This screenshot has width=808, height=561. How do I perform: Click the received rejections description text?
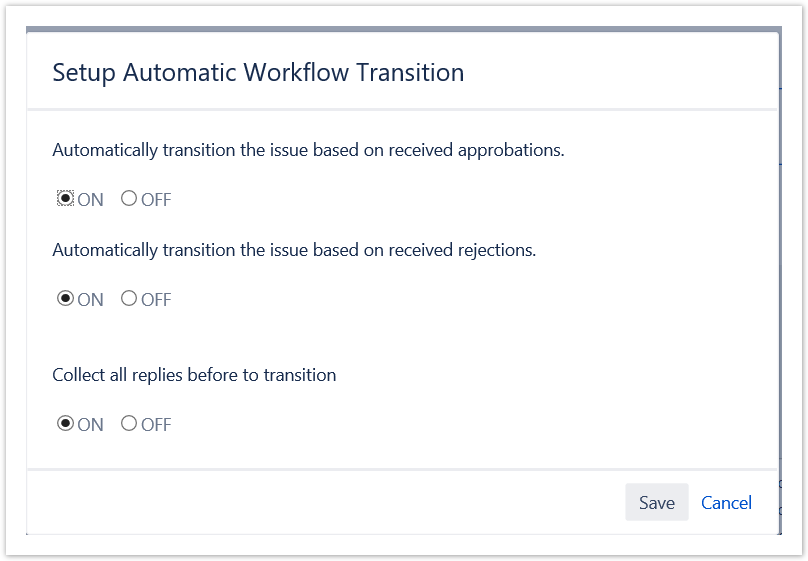[294, 251]
